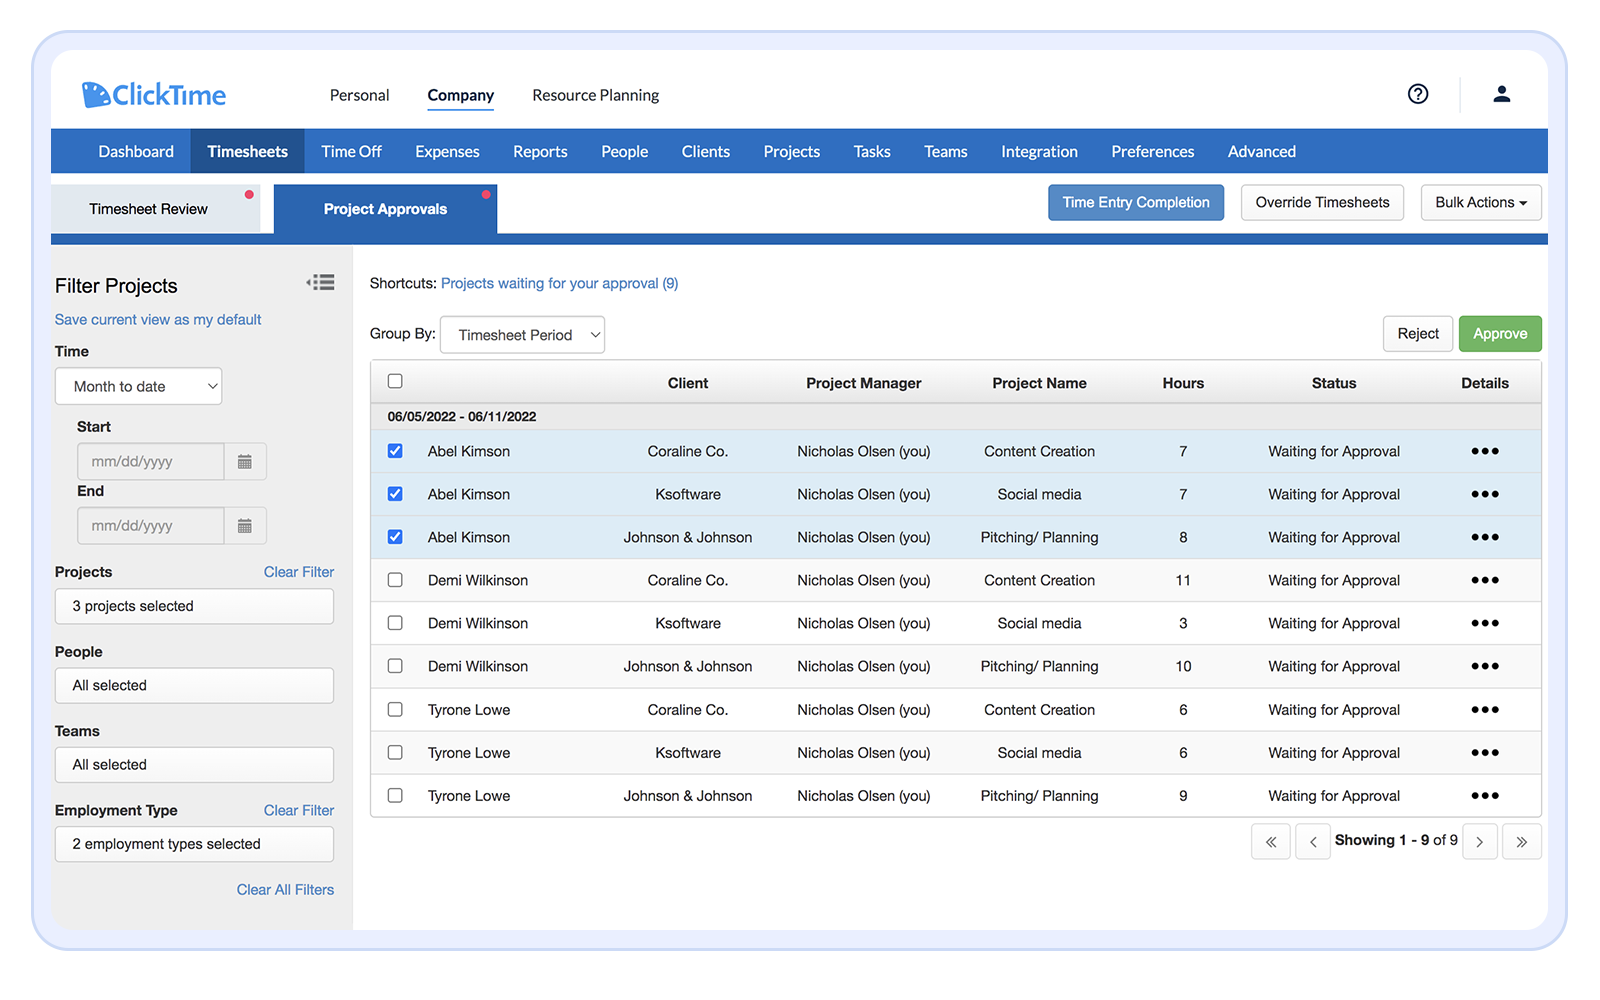This screenshot has height=1000, width=1600.
Task: Open the help question mark icon
Action: point(1417,94)
